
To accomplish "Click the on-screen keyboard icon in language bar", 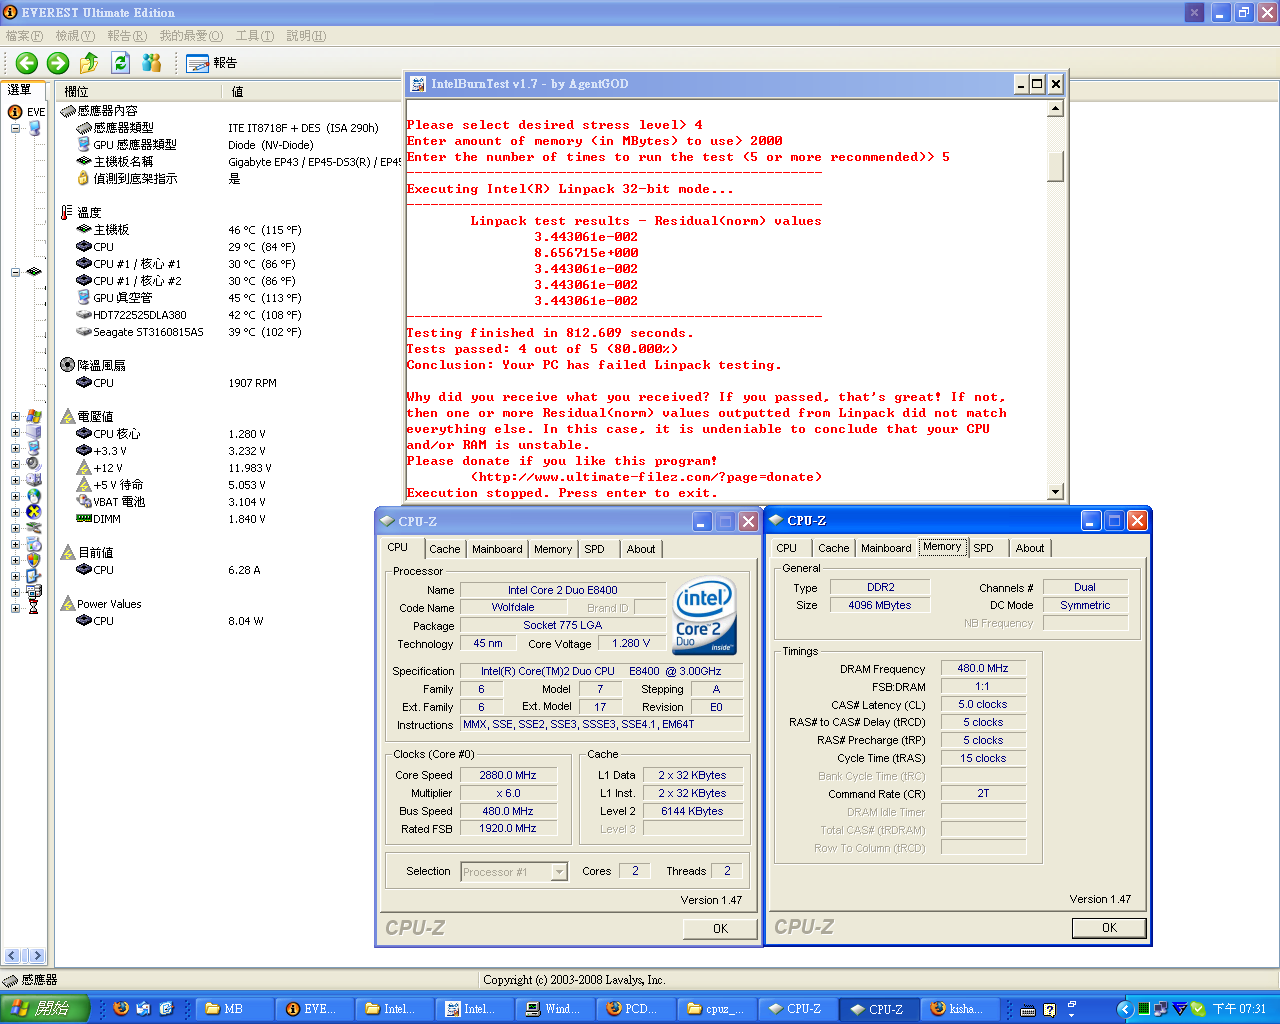I will click(x=1028, y=1010).
